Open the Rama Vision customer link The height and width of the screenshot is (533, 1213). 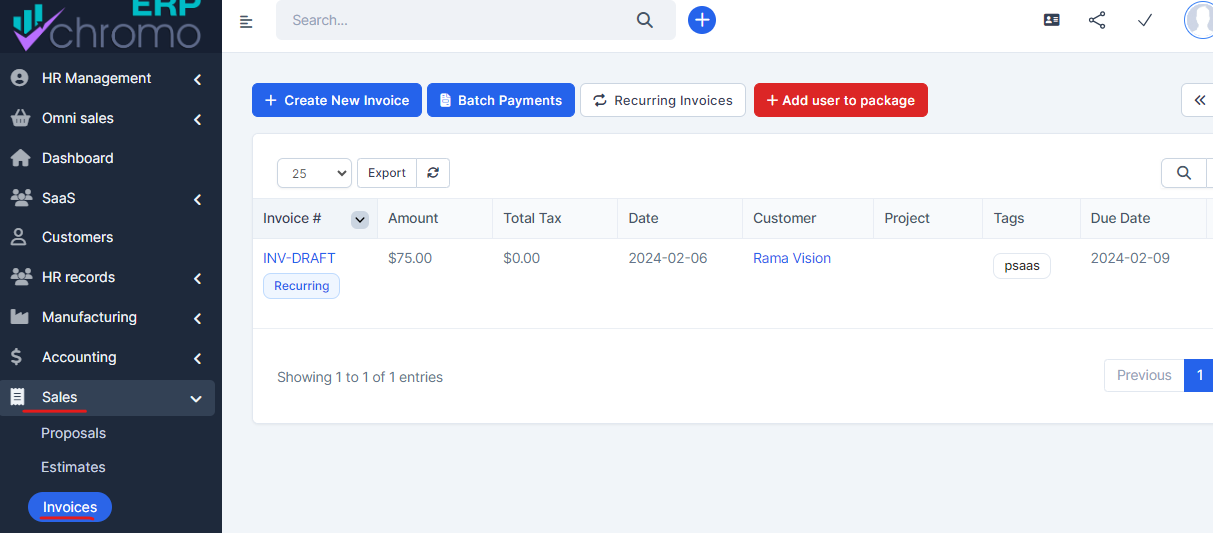point(791,258)
